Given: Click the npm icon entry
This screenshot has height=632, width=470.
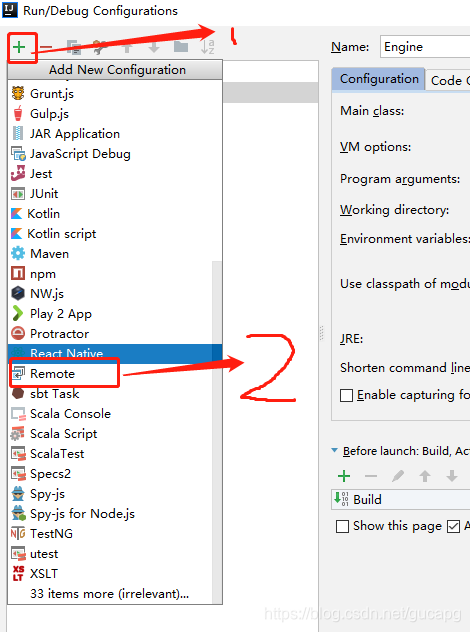Looking at the screenshot, I should tap(18, 274).
